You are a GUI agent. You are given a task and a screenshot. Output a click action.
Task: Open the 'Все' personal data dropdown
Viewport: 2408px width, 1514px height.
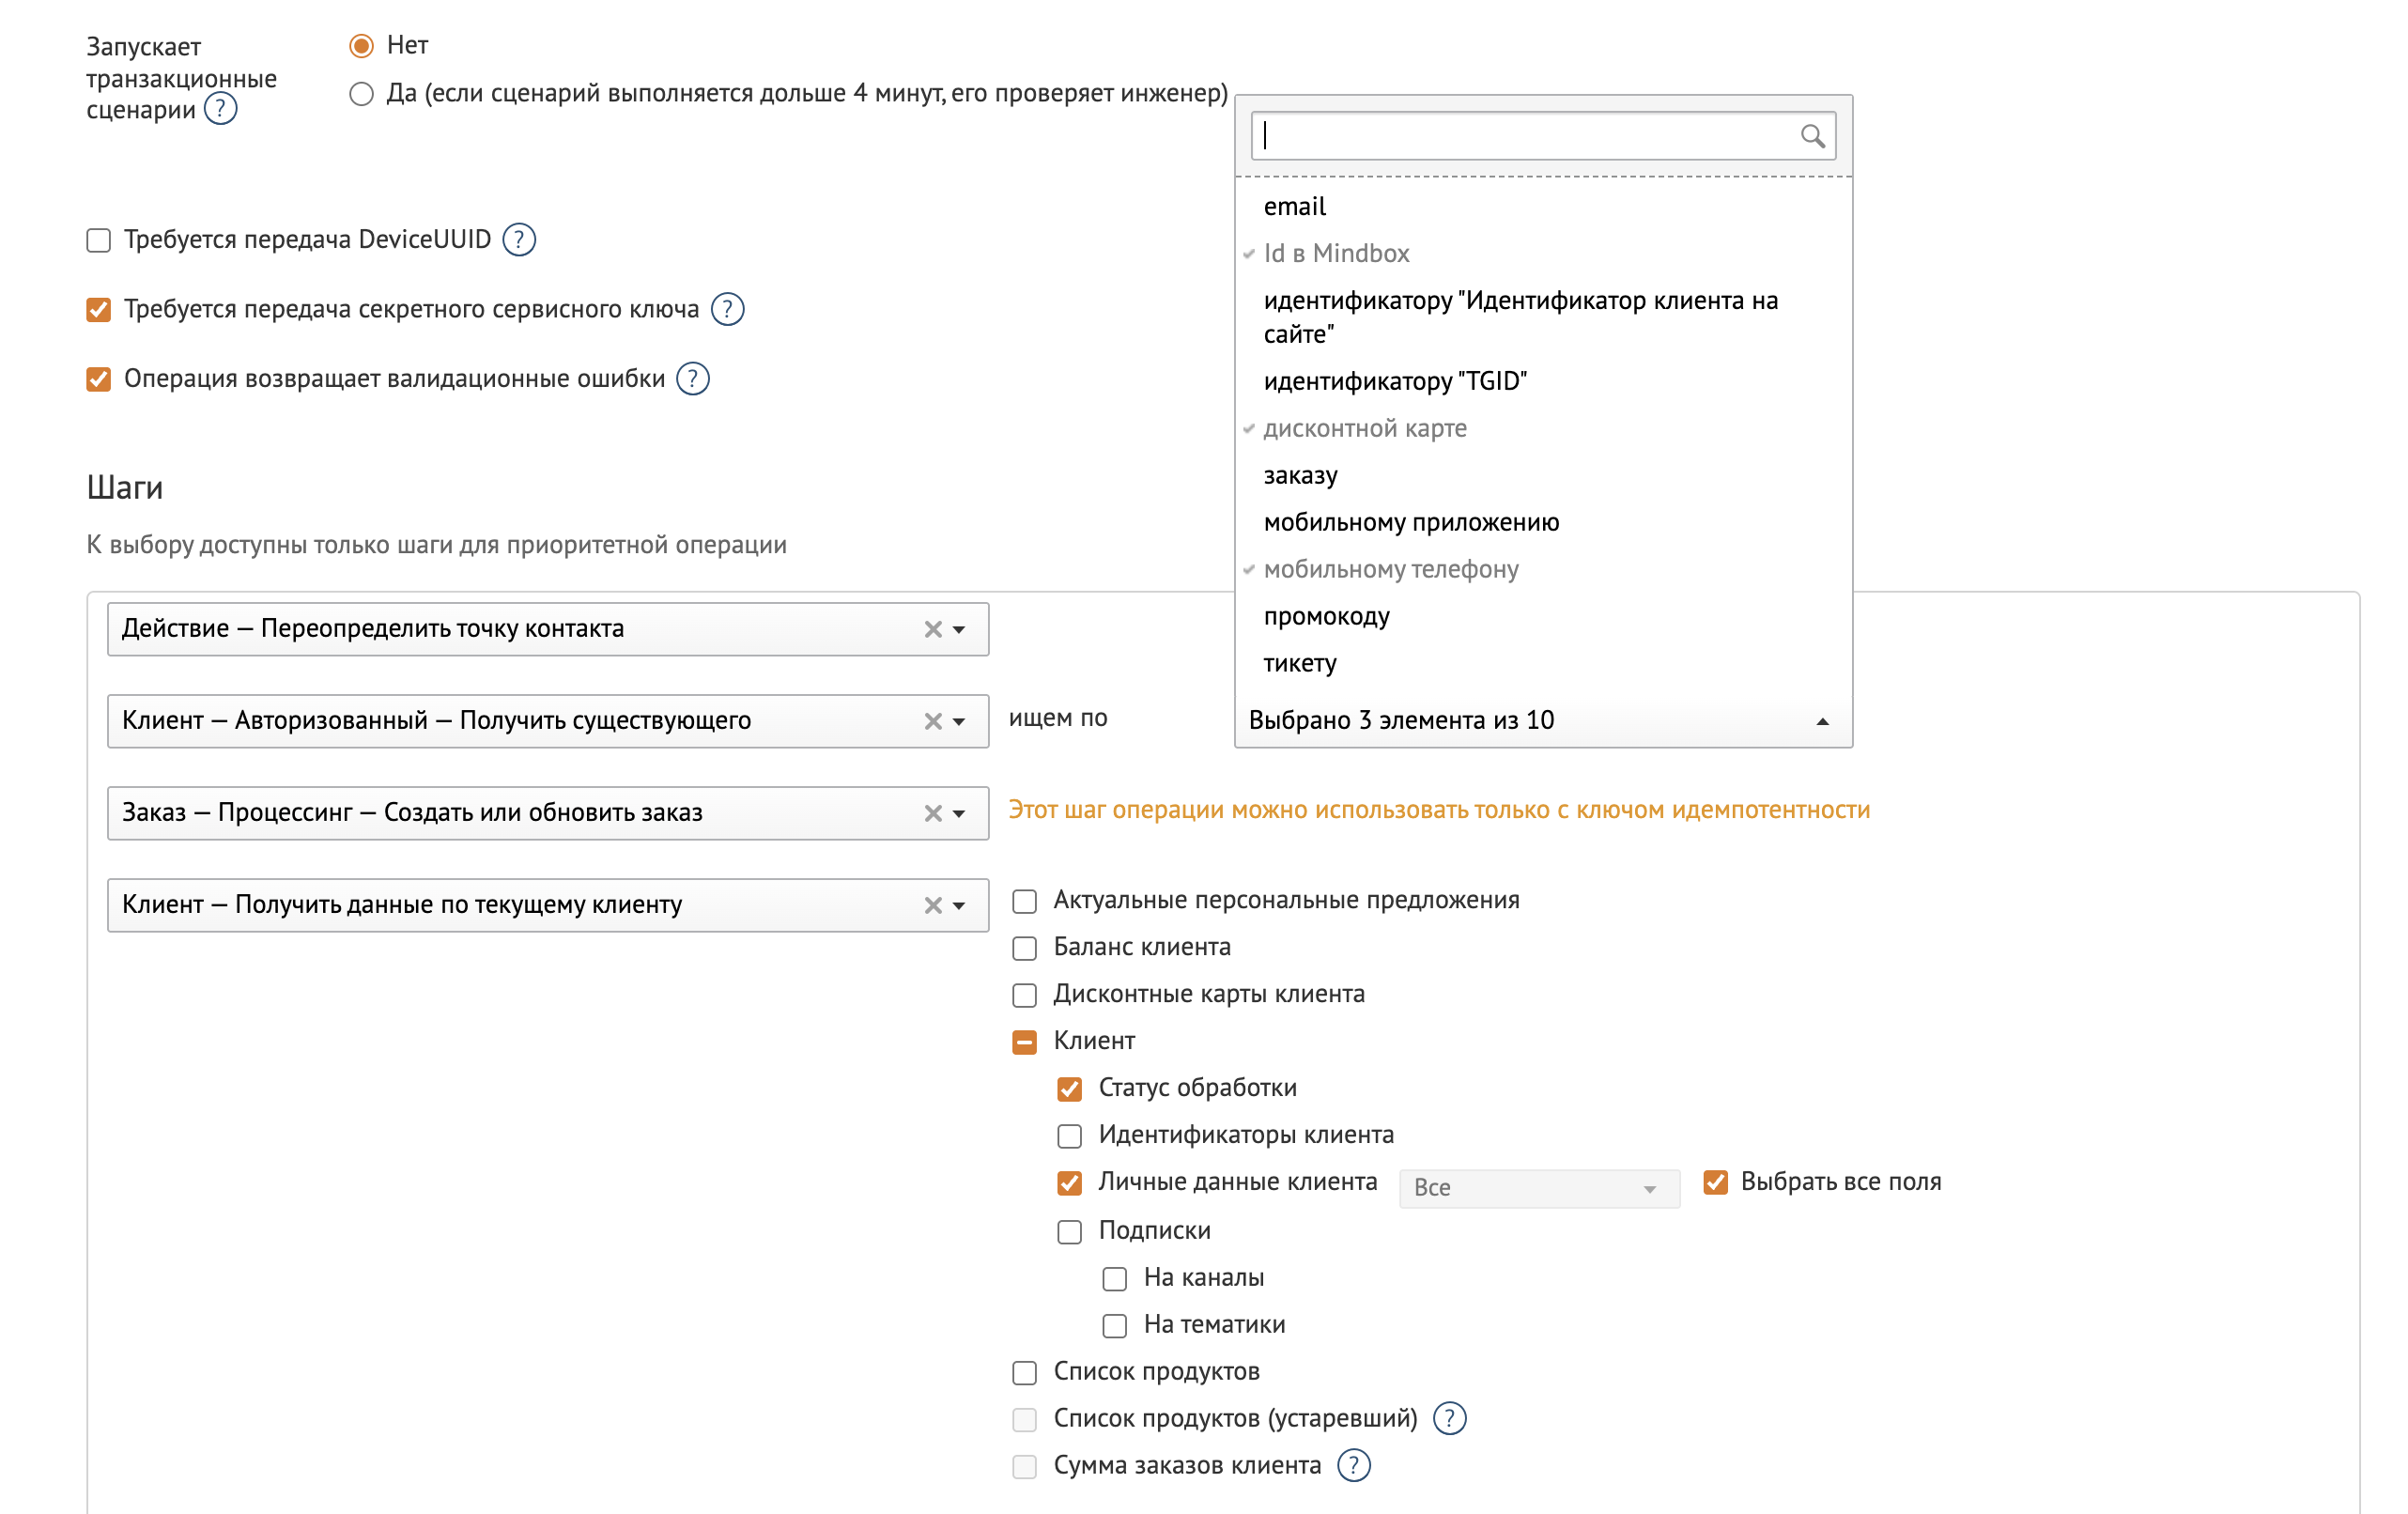1539,1188
